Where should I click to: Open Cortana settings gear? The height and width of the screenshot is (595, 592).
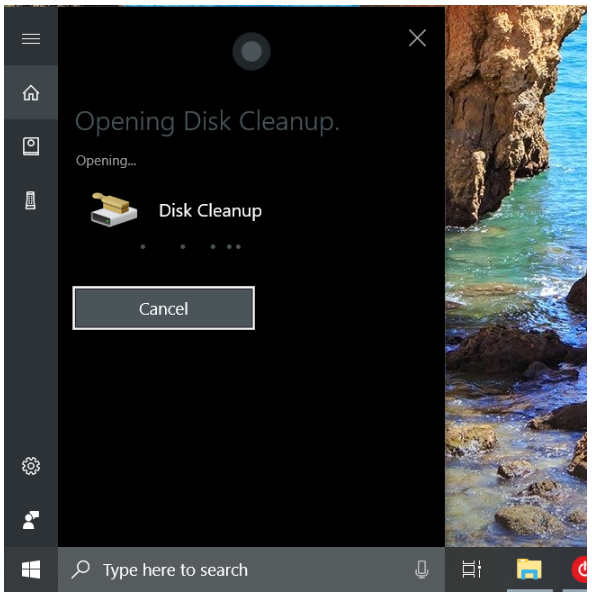31,466
